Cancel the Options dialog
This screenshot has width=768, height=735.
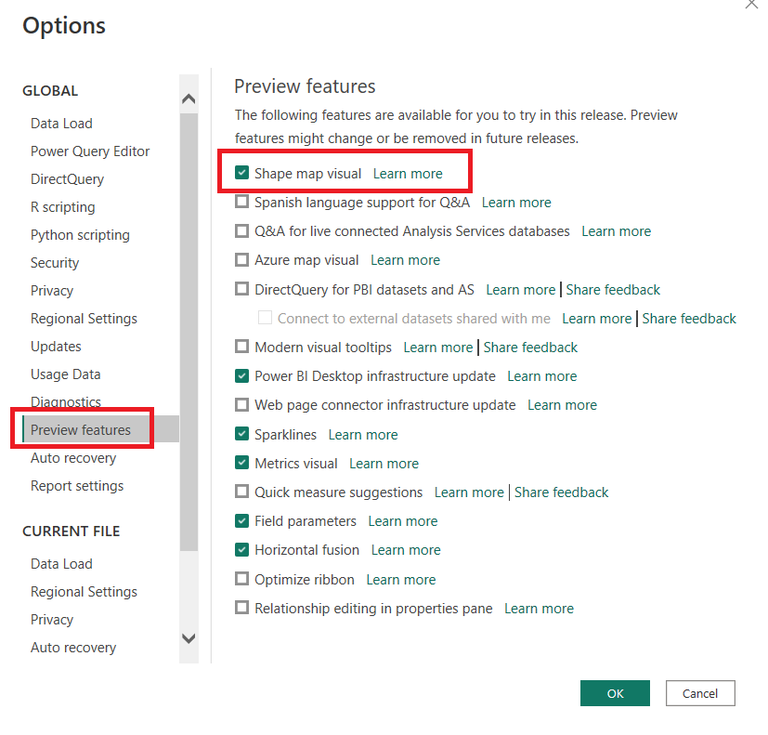(x=700, y=693)
